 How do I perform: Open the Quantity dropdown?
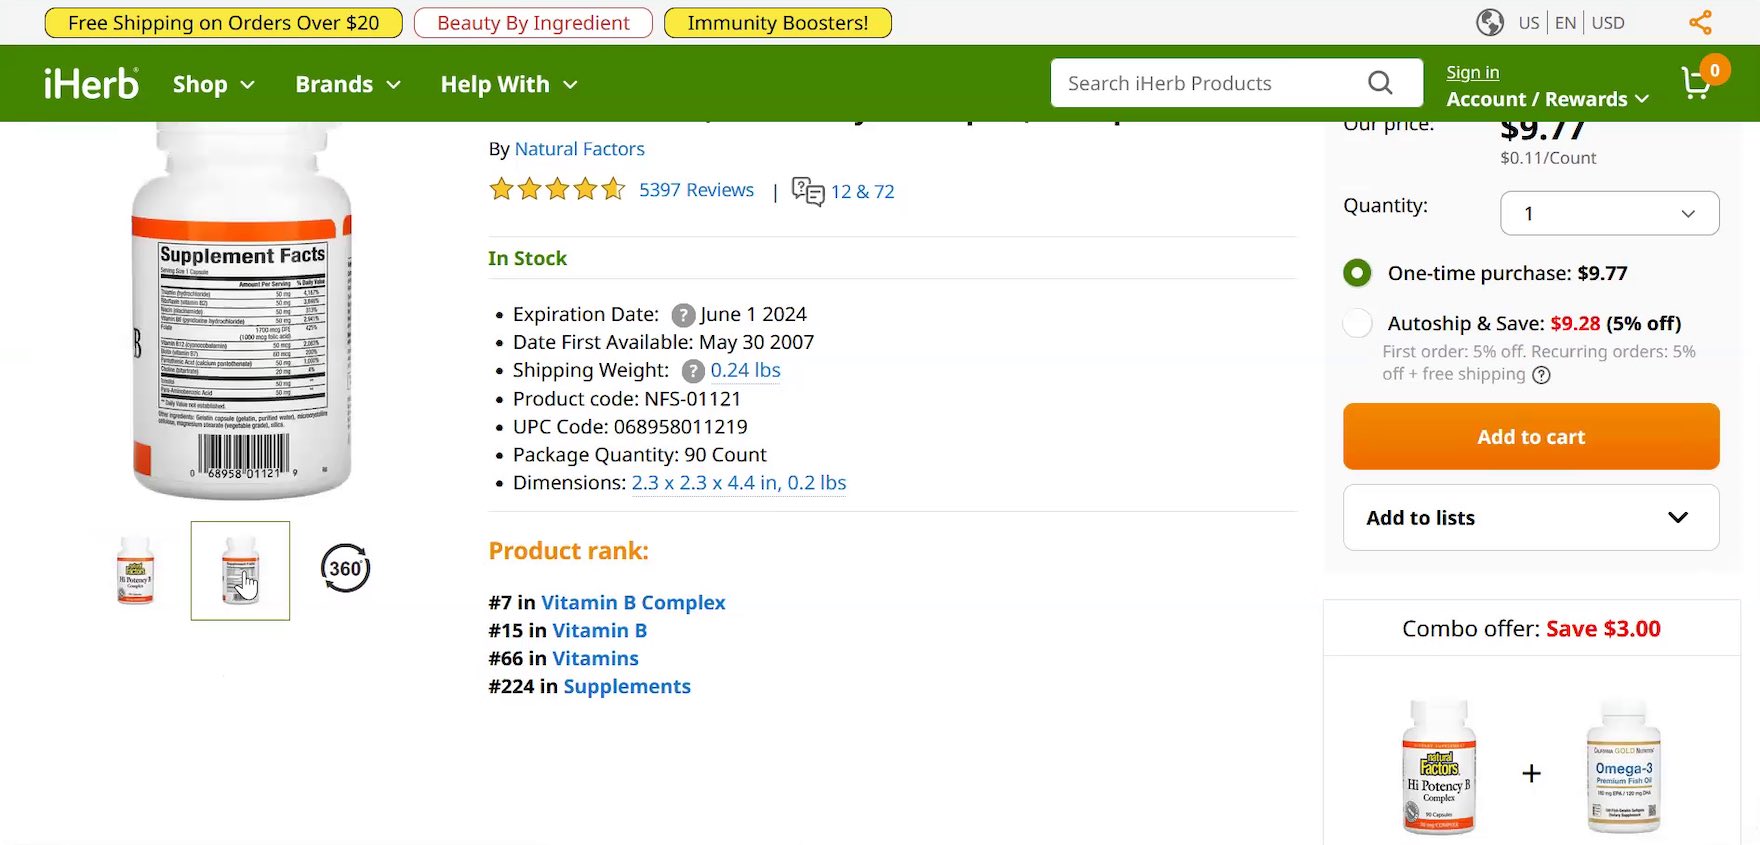tap(1609, 213)
